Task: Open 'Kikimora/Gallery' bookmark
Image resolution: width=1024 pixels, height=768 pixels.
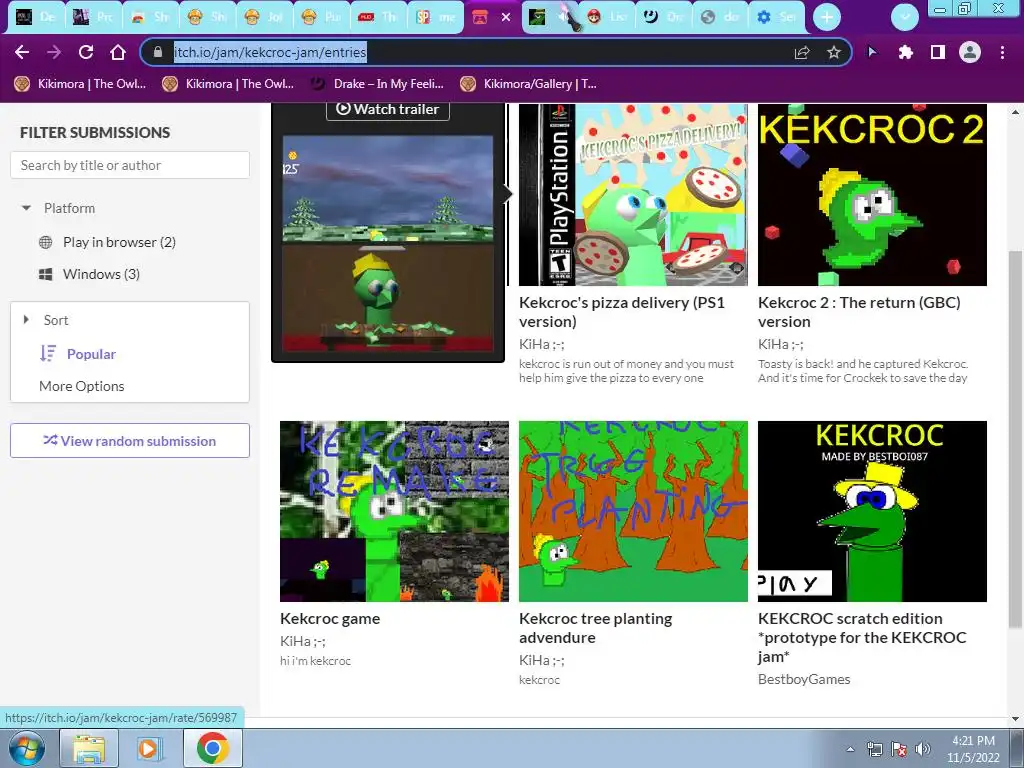Action: (528, 84)
